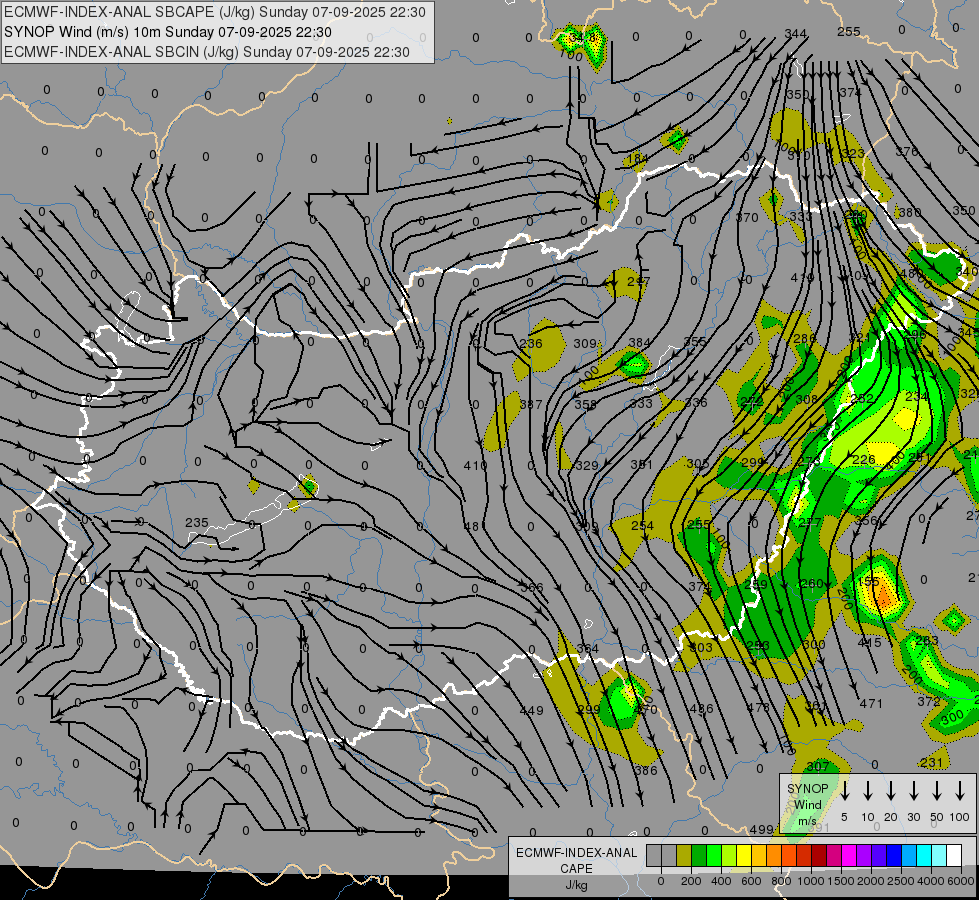Click the map value 307

[x=818, y=766]
